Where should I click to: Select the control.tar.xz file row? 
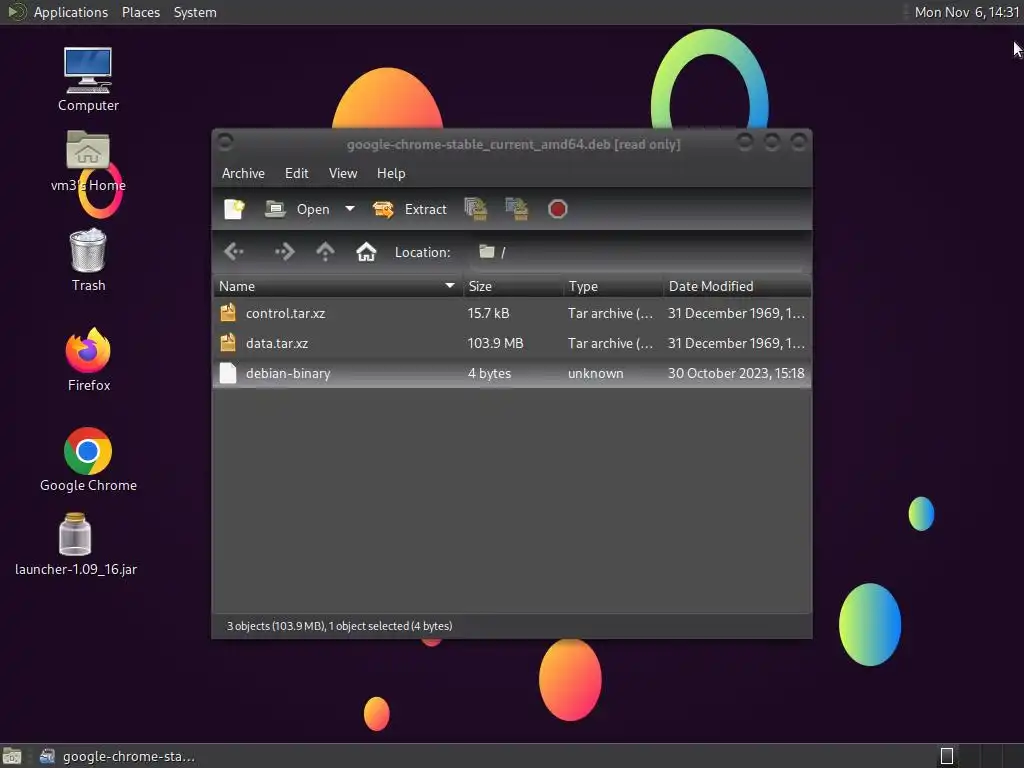point(512,313)
